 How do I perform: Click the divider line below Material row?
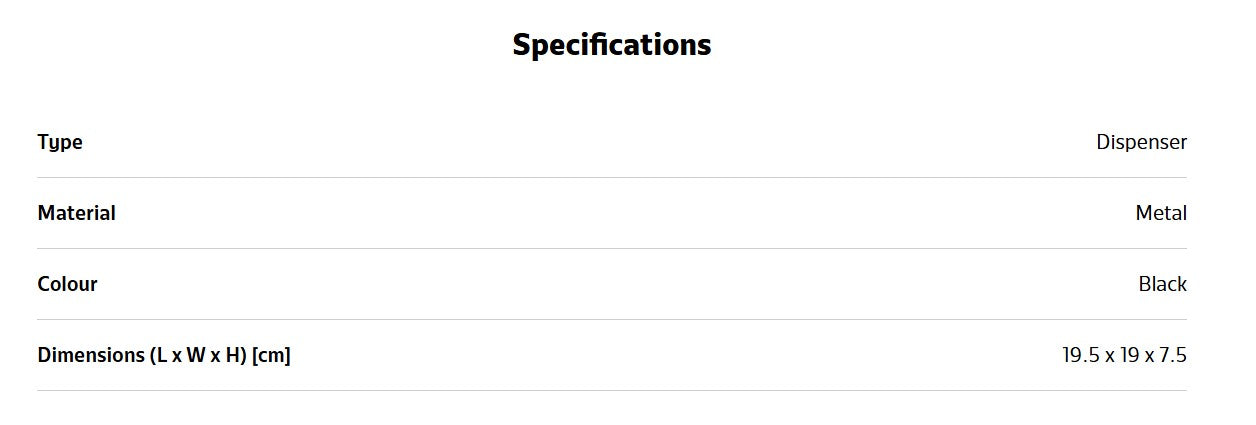coord(612,248)
